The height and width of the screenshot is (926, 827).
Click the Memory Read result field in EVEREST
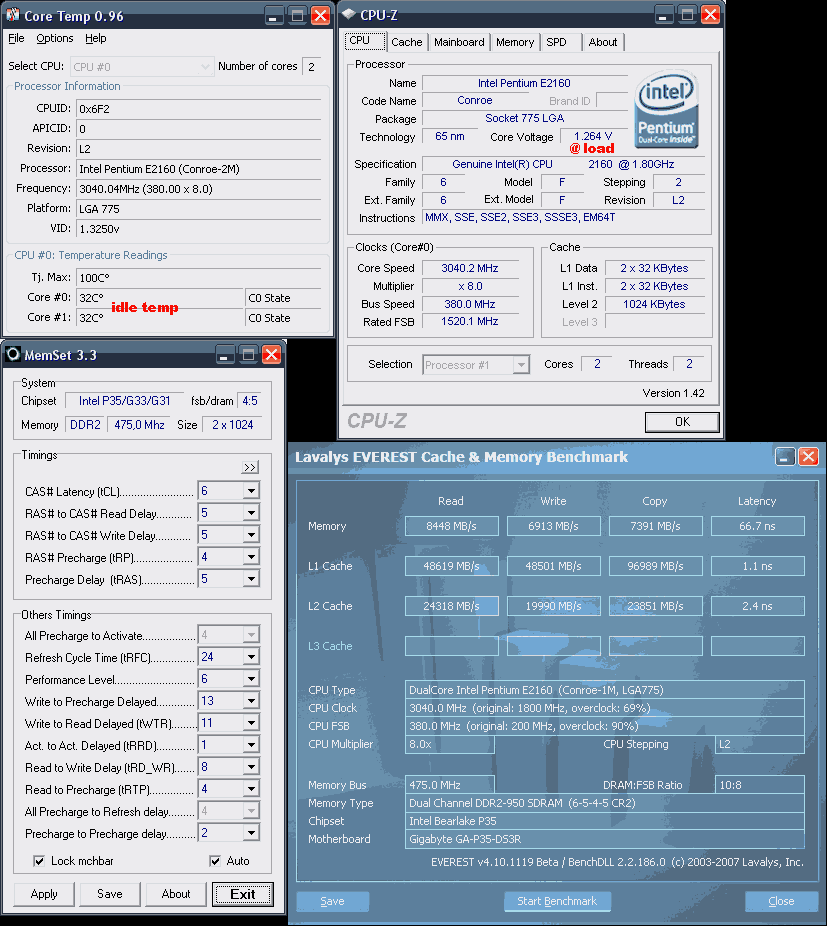pyautogui.click(x=451, y=526)
